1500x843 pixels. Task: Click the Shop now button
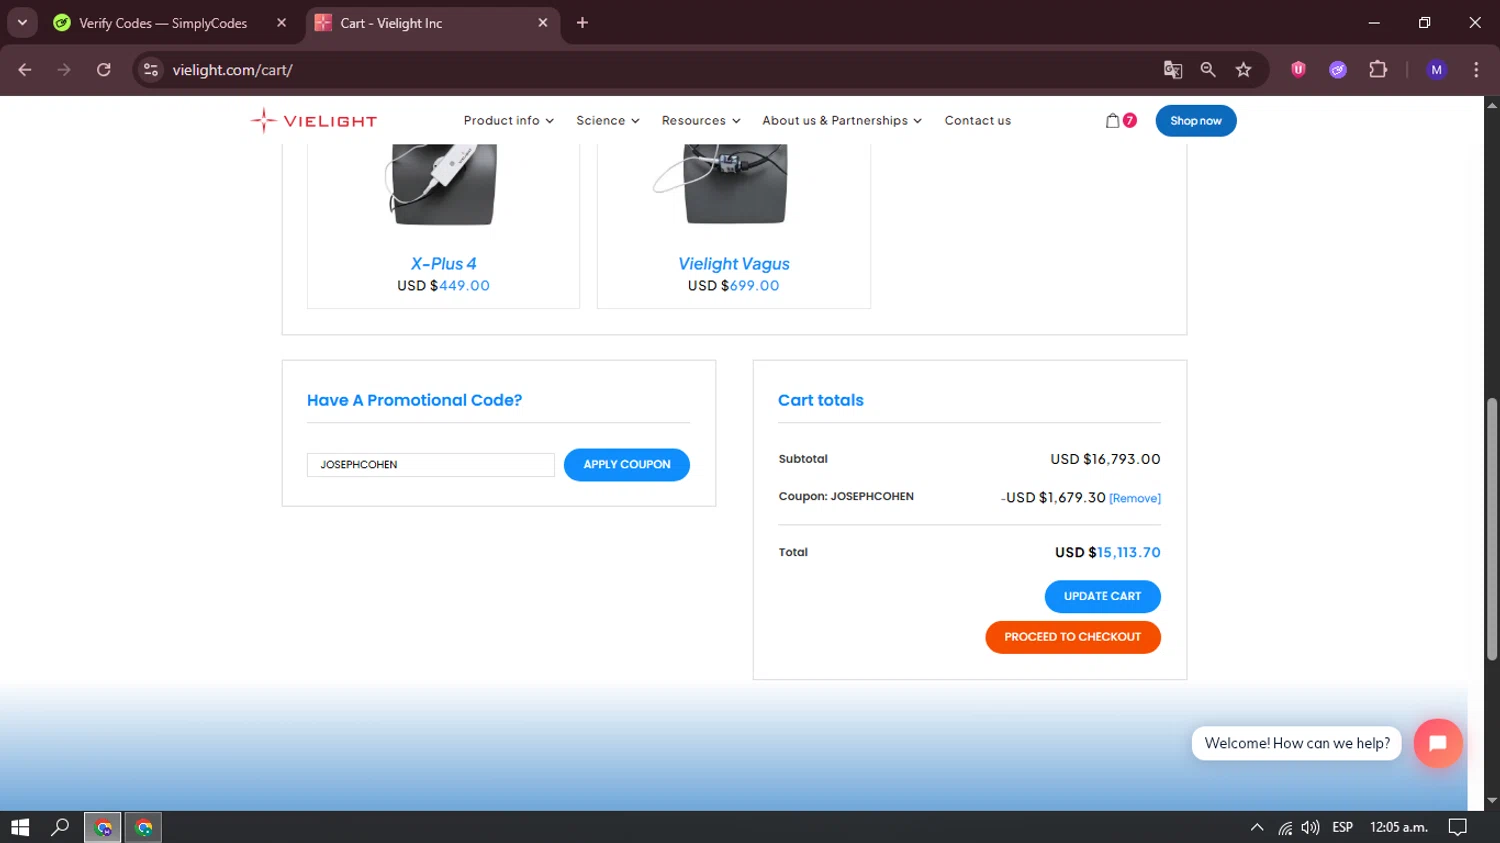tap(1196, 121)
